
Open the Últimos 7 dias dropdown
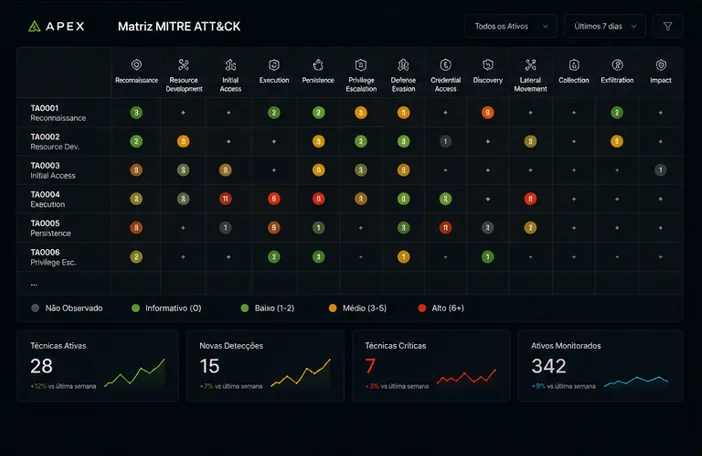click(605, 26)
